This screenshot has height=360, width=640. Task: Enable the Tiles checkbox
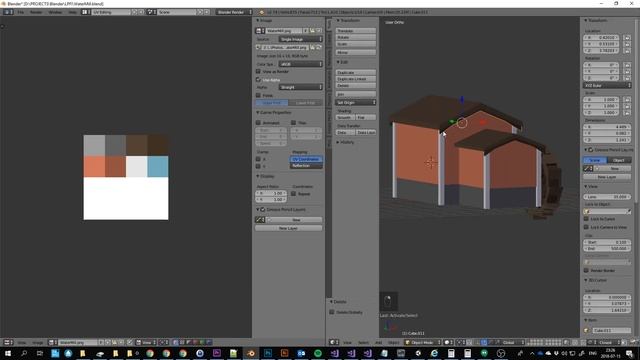[293, 122]
